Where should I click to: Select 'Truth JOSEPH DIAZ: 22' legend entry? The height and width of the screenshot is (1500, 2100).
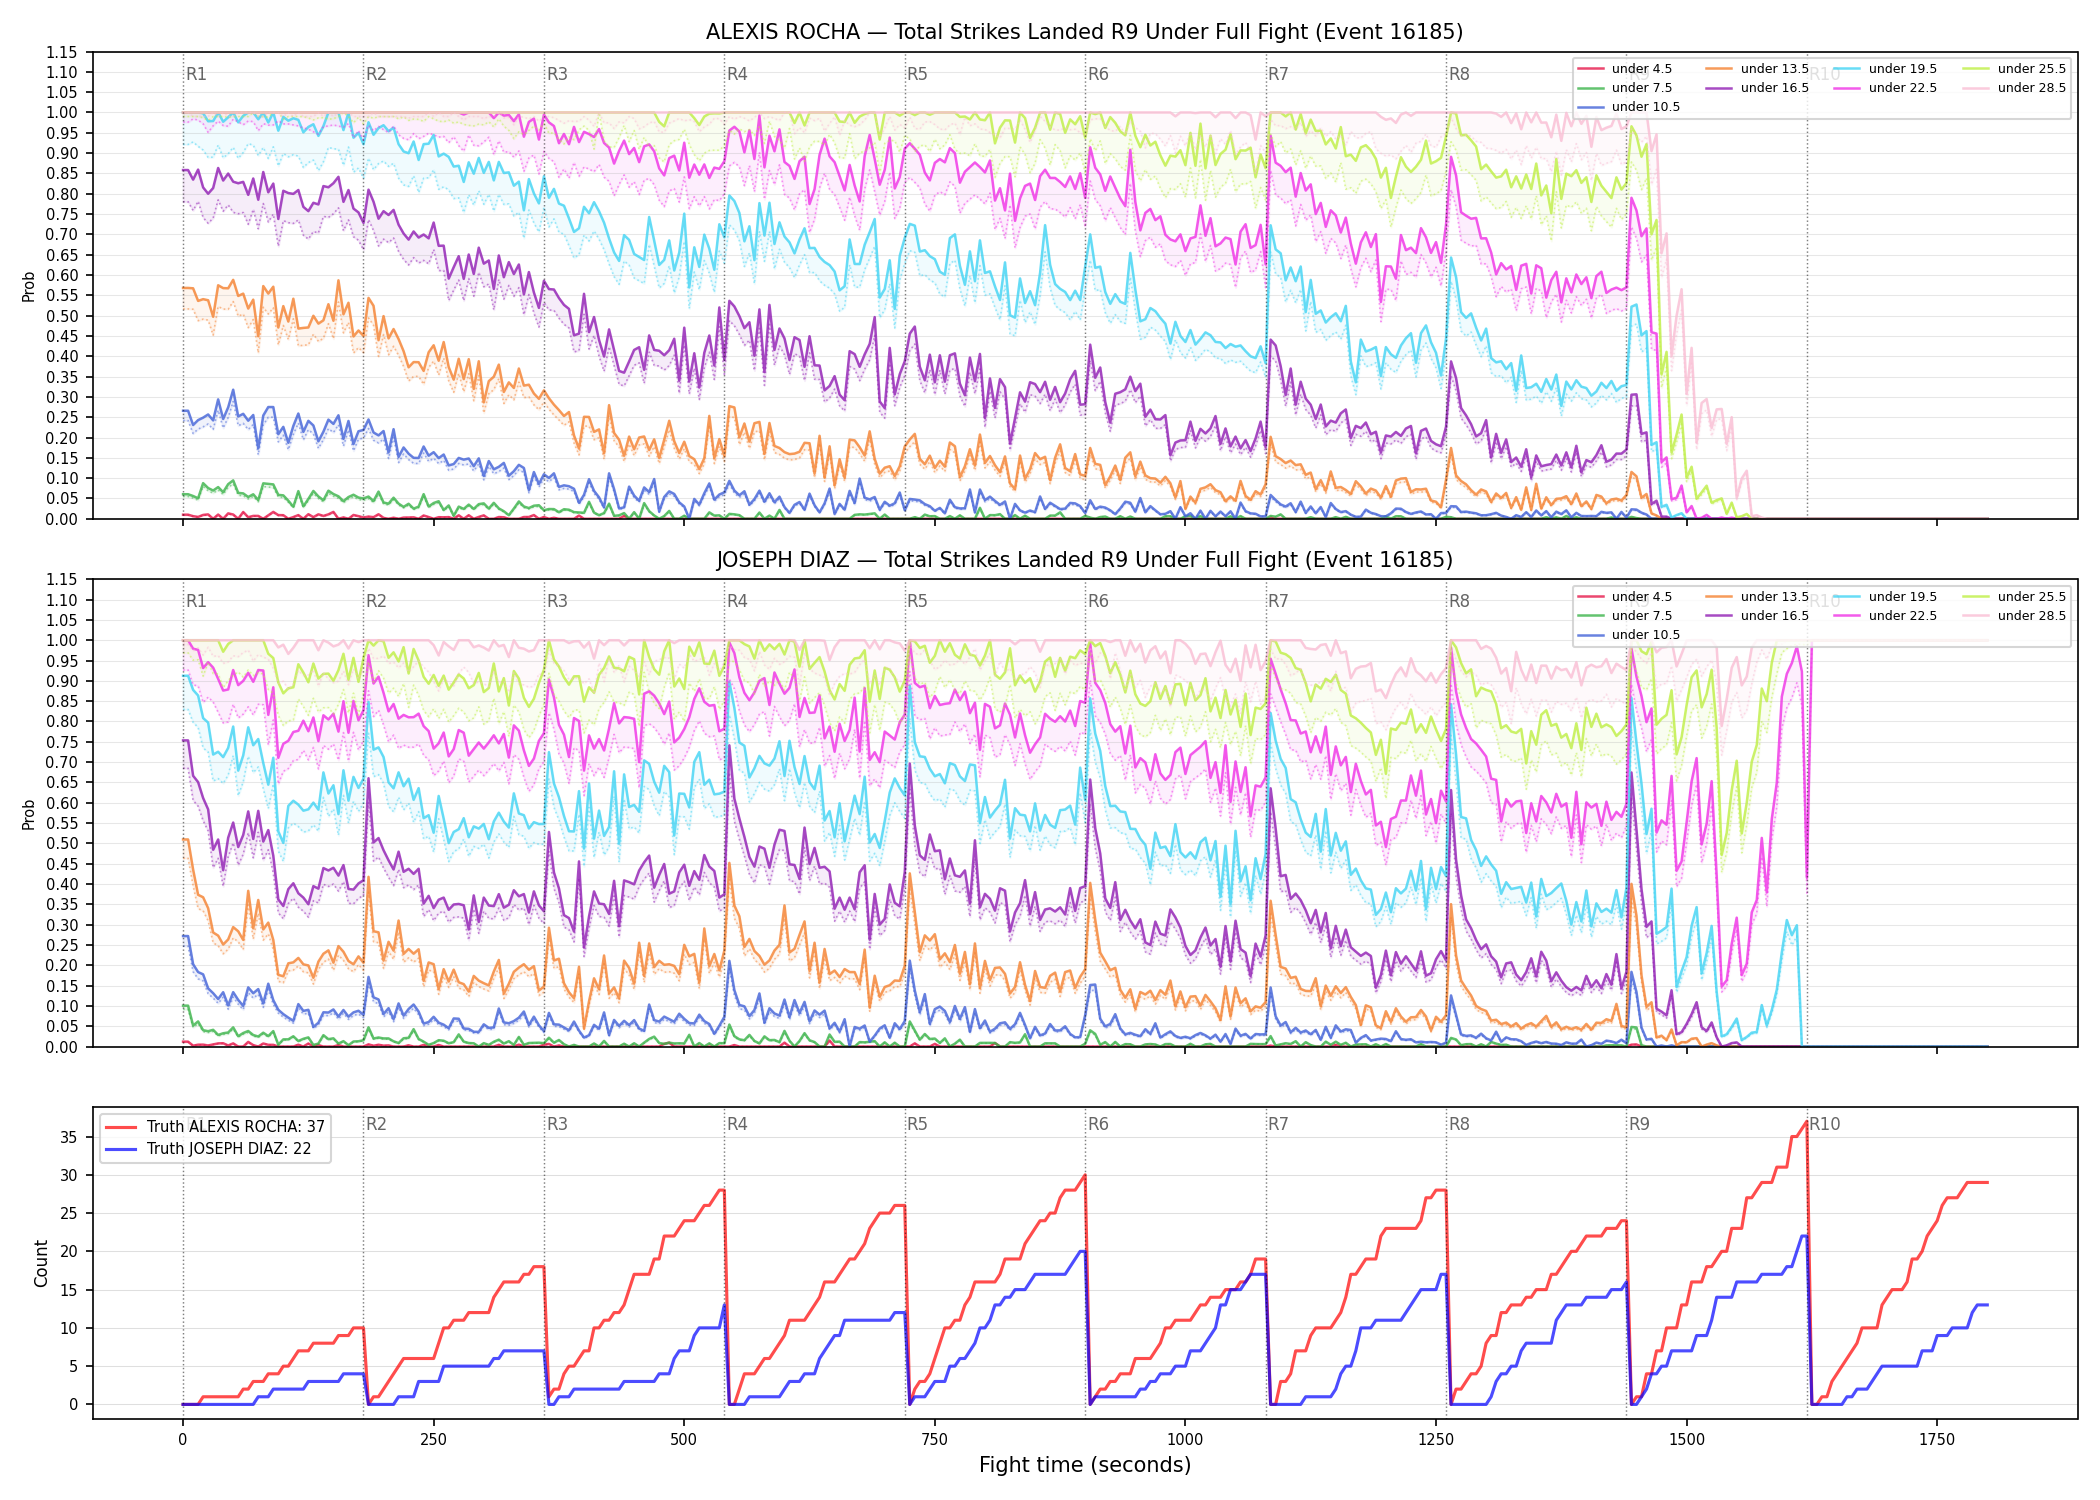point(228,1149)
